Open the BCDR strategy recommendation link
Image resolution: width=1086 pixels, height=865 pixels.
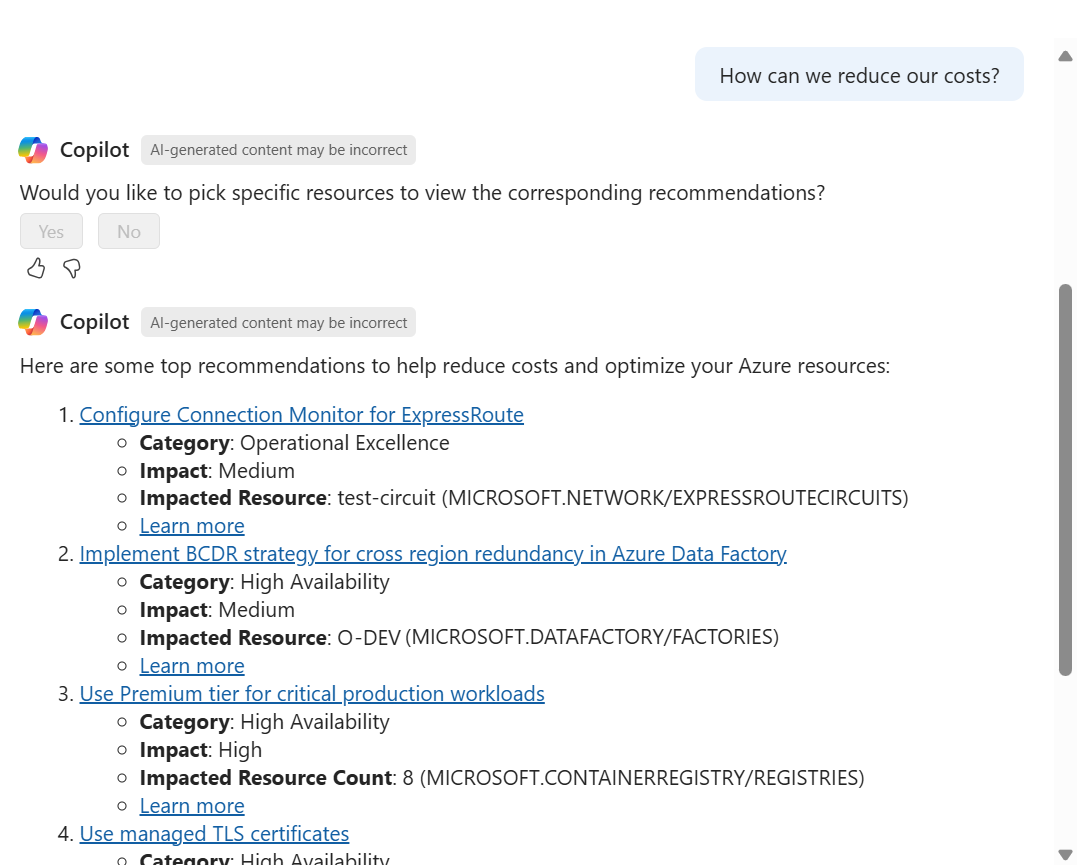pyautogui.click(x=432, y=553)
